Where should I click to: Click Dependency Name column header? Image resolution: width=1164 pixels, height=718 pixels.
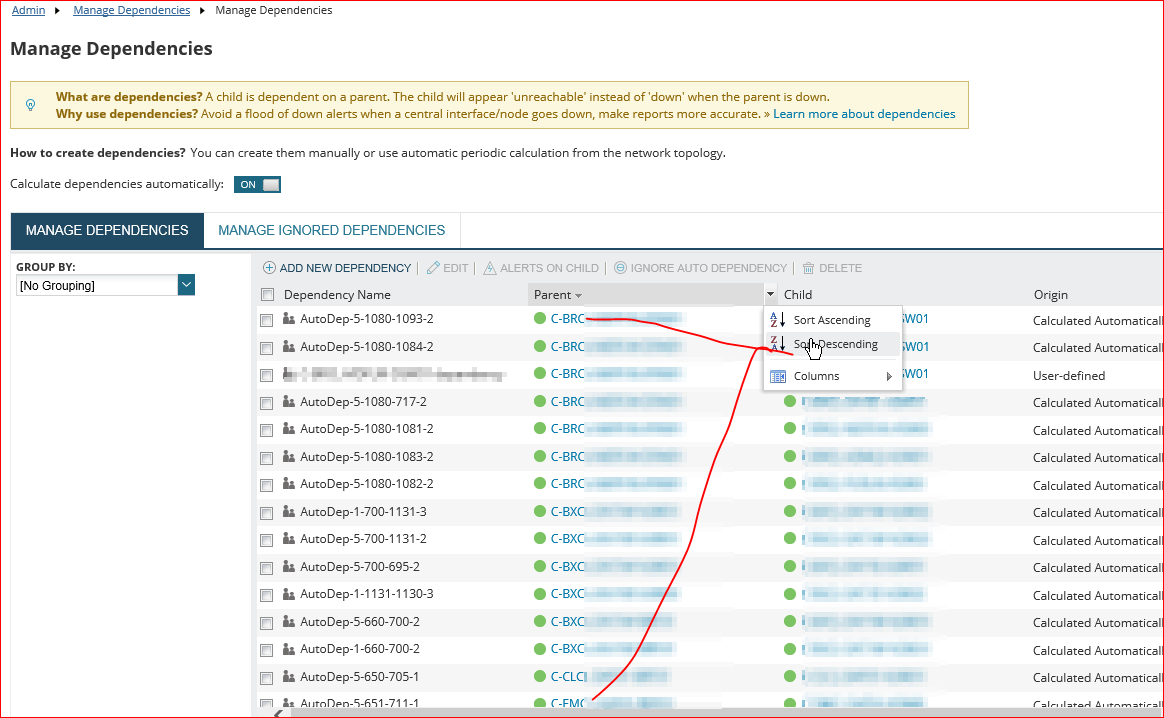(337, 295)
